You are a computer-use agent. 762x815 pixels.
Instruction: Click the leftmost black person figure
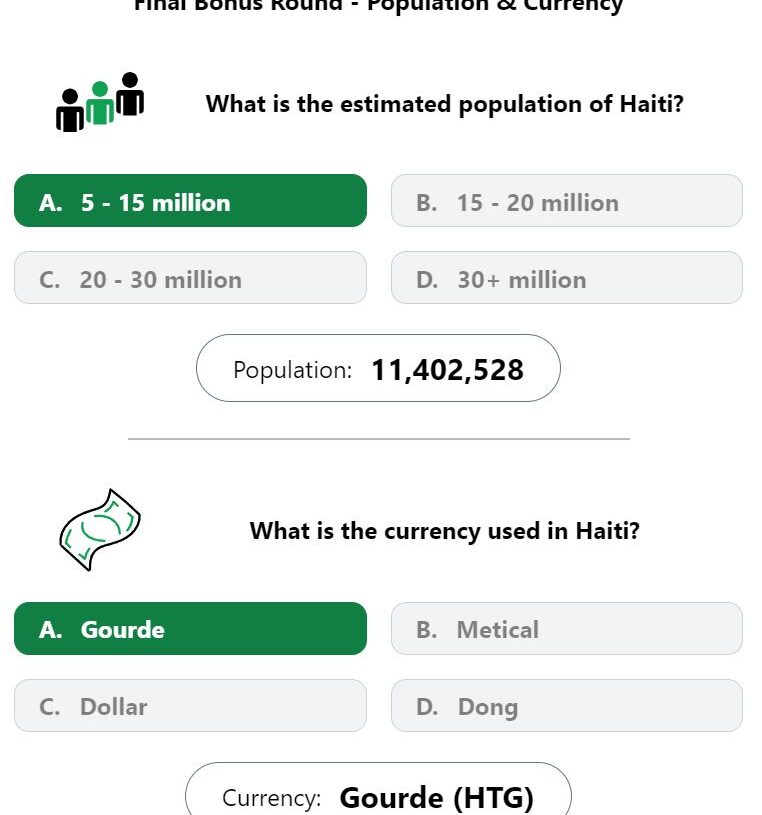pyautogui.click(x=69, y=111)
